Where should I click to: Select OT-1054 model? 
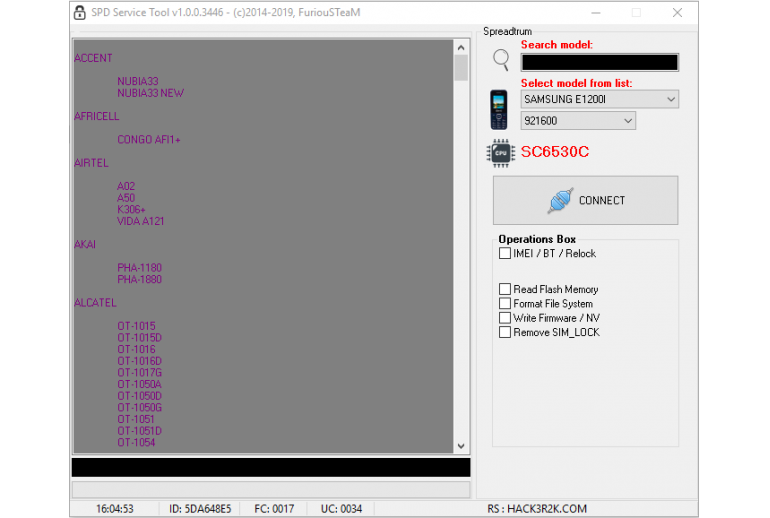click(x=136, y=442)
